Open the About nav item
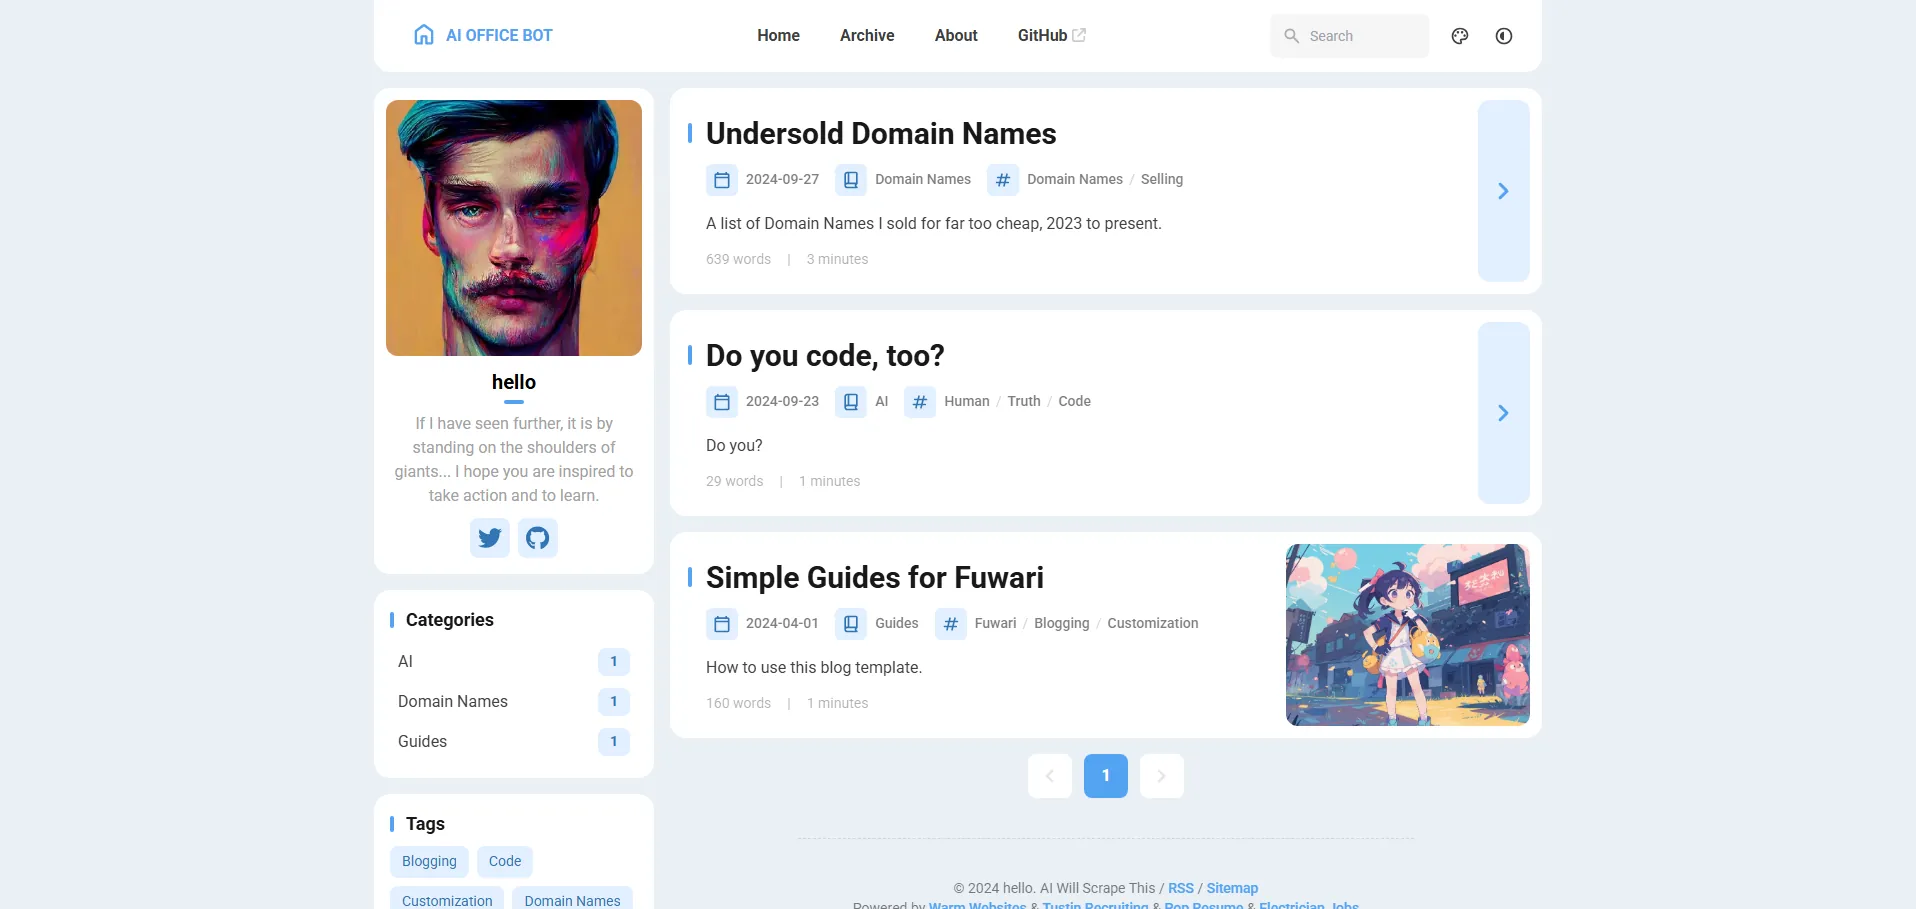The width and height of the screenshot is (1916, 909). tap(956, 35)
